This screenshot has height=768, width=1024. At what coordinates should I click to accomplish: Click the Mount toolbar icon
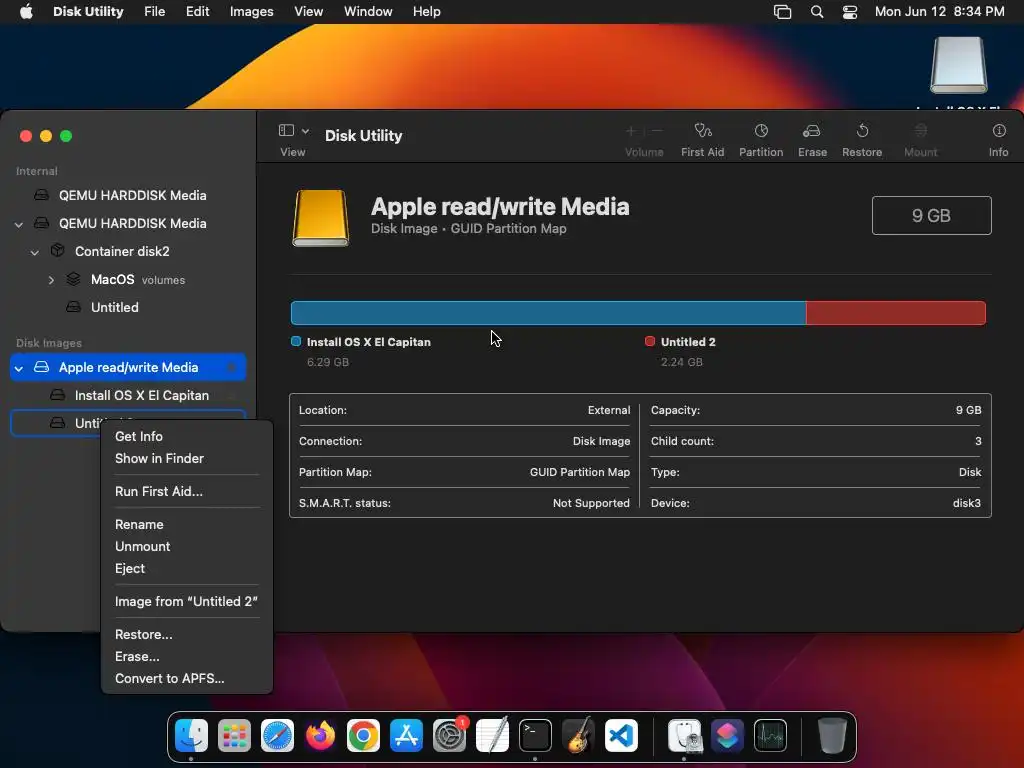click(920, 131)
